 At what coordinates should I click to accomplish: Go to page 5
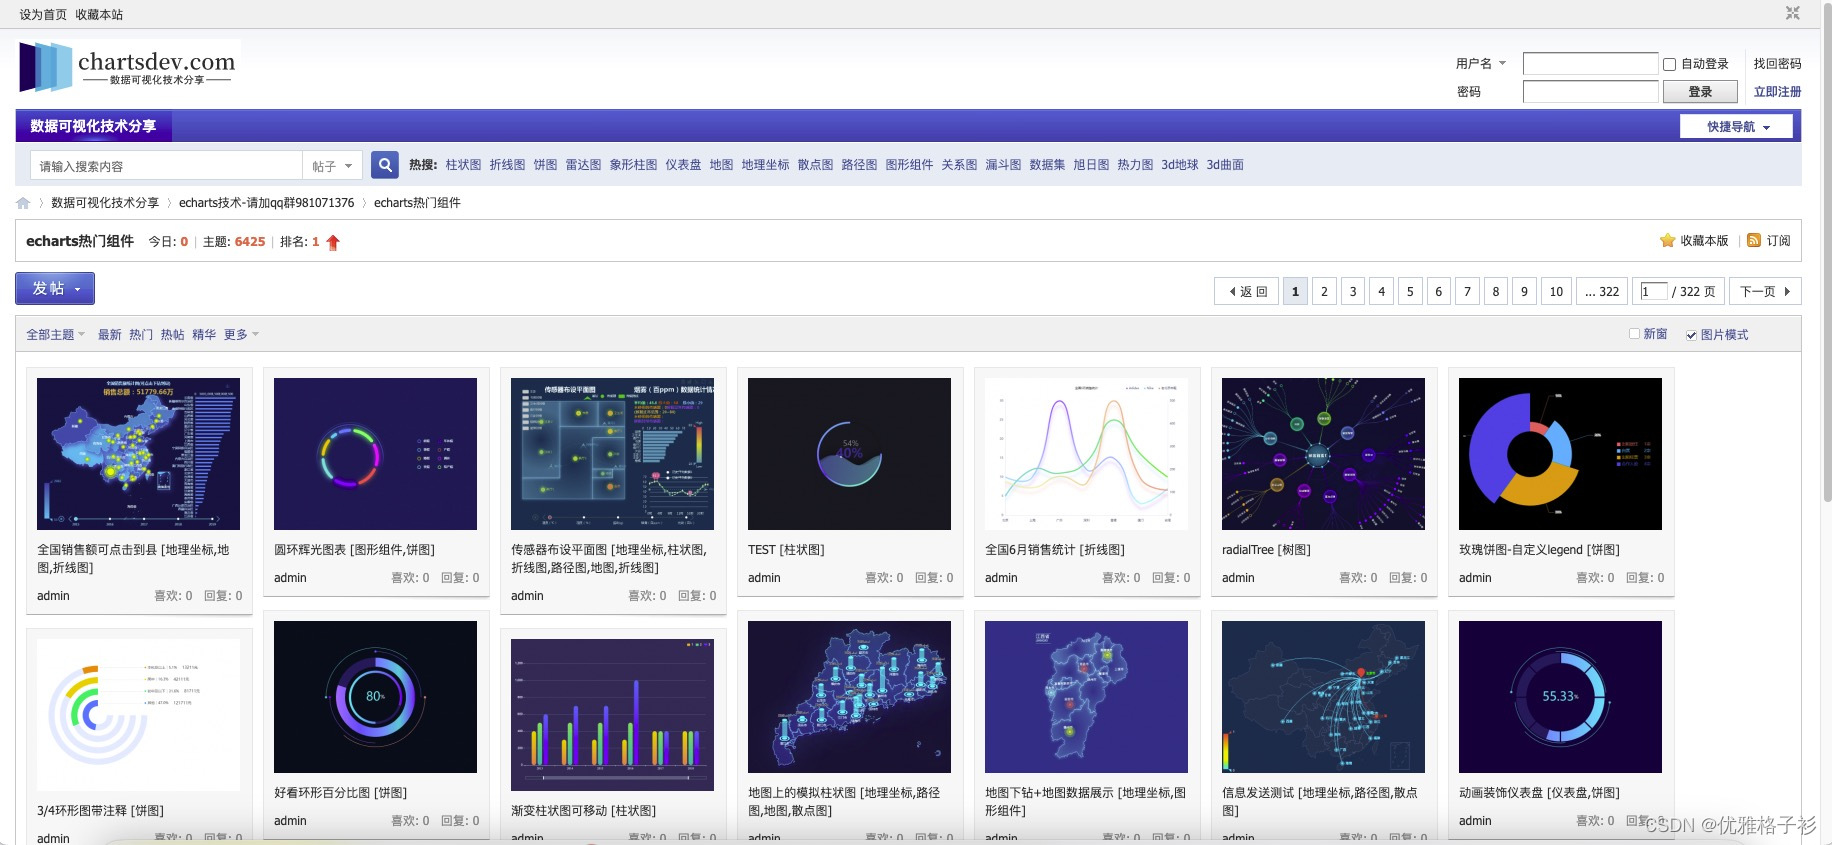point(1410,291)
